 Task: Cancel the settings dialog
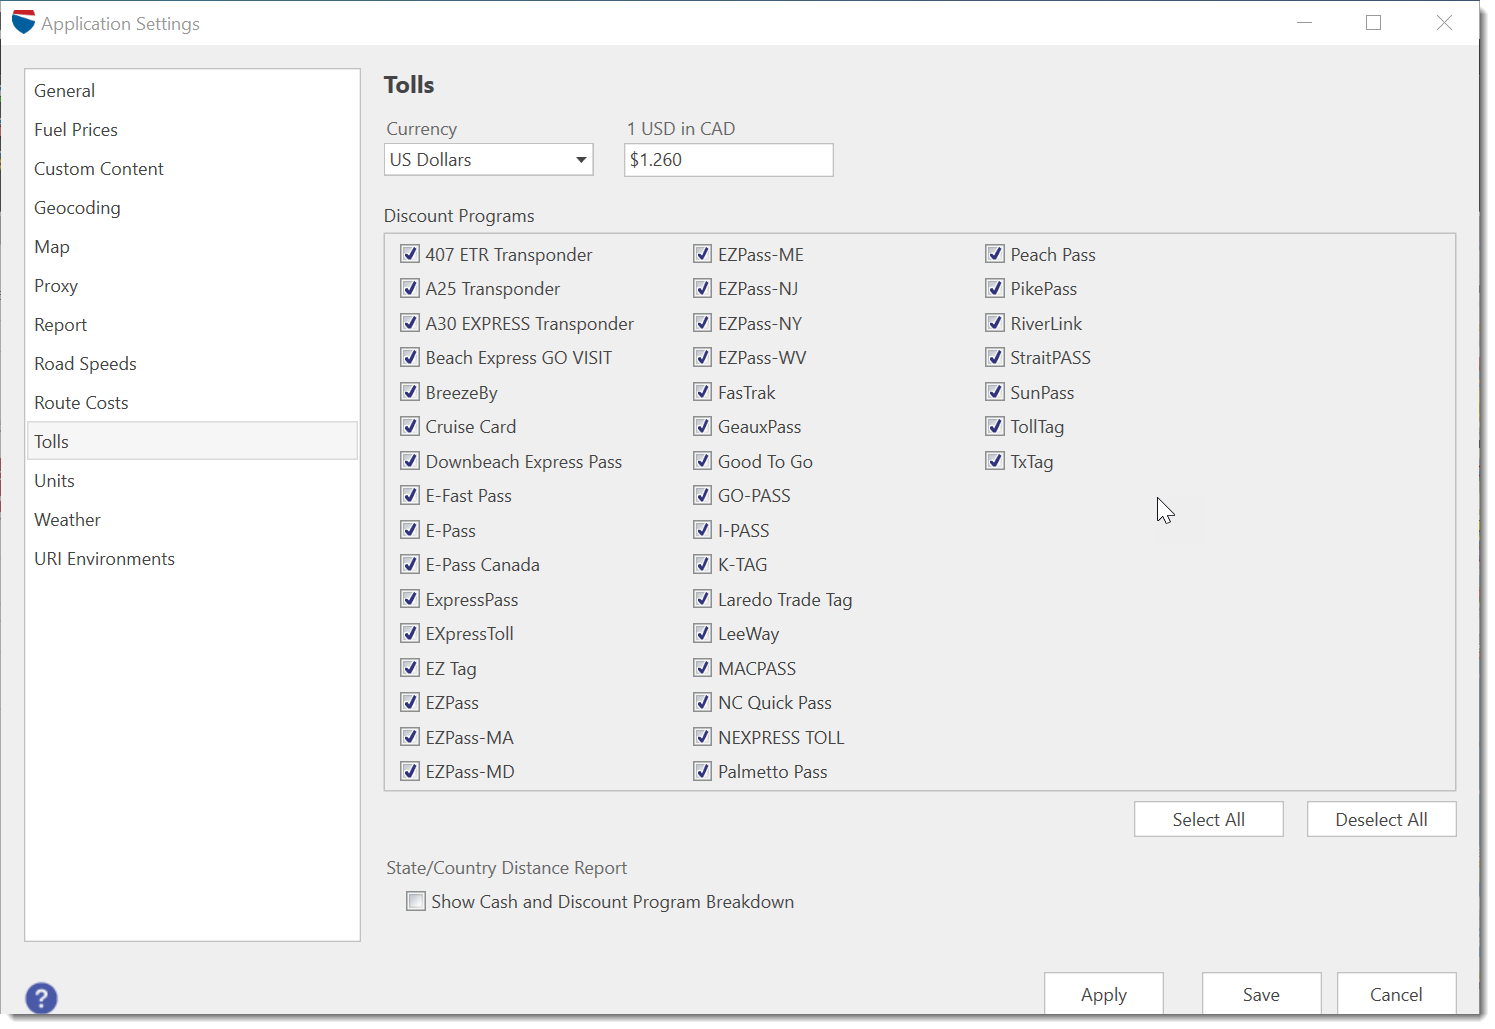[1396, 994]
